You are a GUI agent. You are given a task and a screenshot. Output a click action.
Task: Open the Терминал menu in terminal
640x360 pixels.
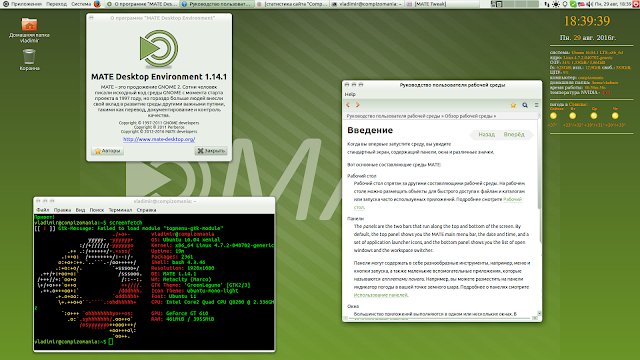pyautogui.click(x=120, y=210)
